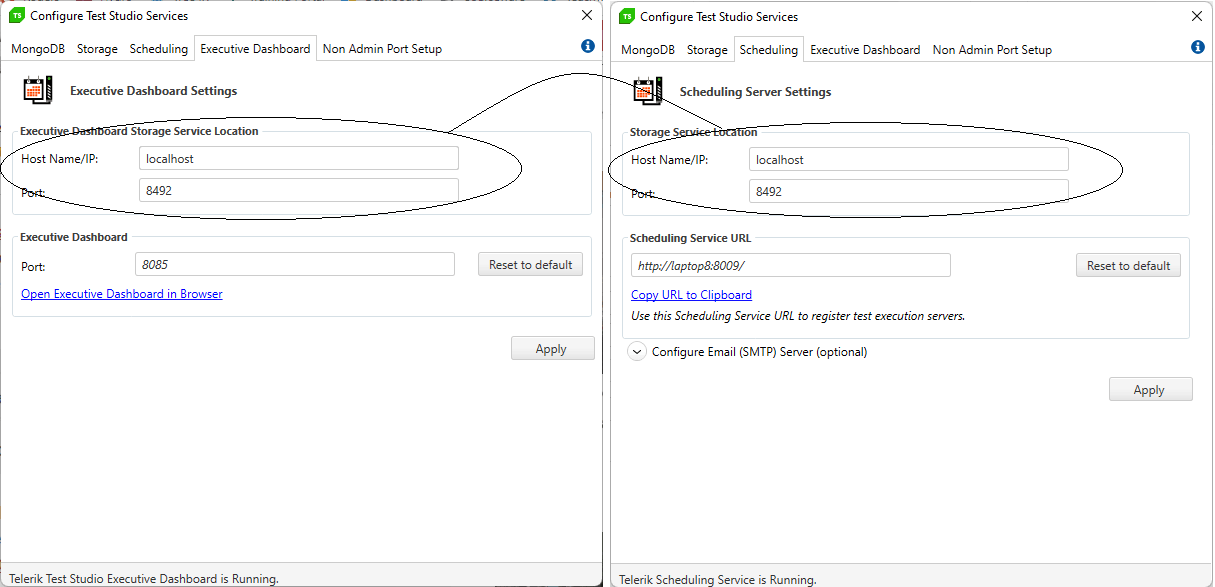Click the info icon in the left window
The height and width of the screenshot is (587, 1215).
click(x=588, y=46)
